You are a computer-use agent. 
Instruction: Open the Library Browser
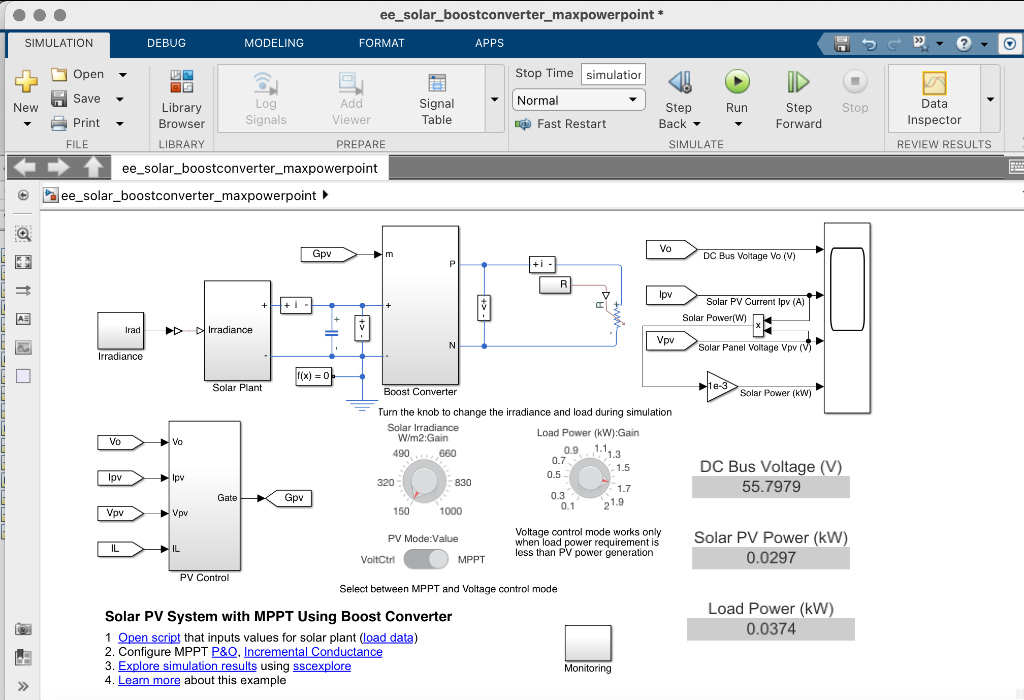click(x=182, y=100)
